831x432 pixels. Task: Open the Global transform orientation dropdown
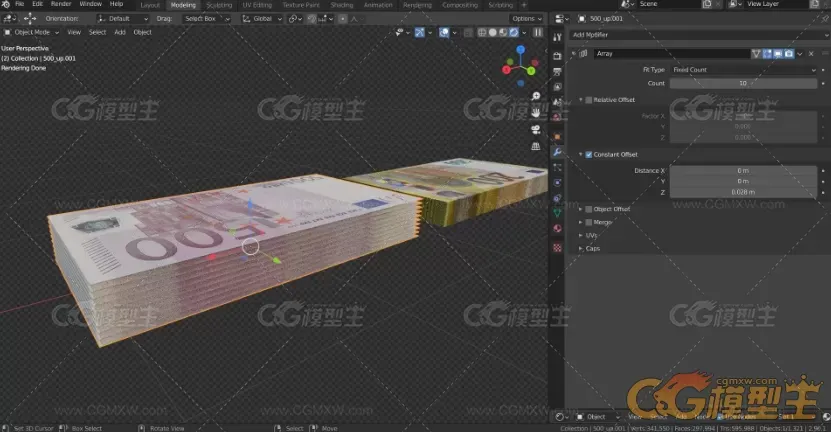[262, 19]
